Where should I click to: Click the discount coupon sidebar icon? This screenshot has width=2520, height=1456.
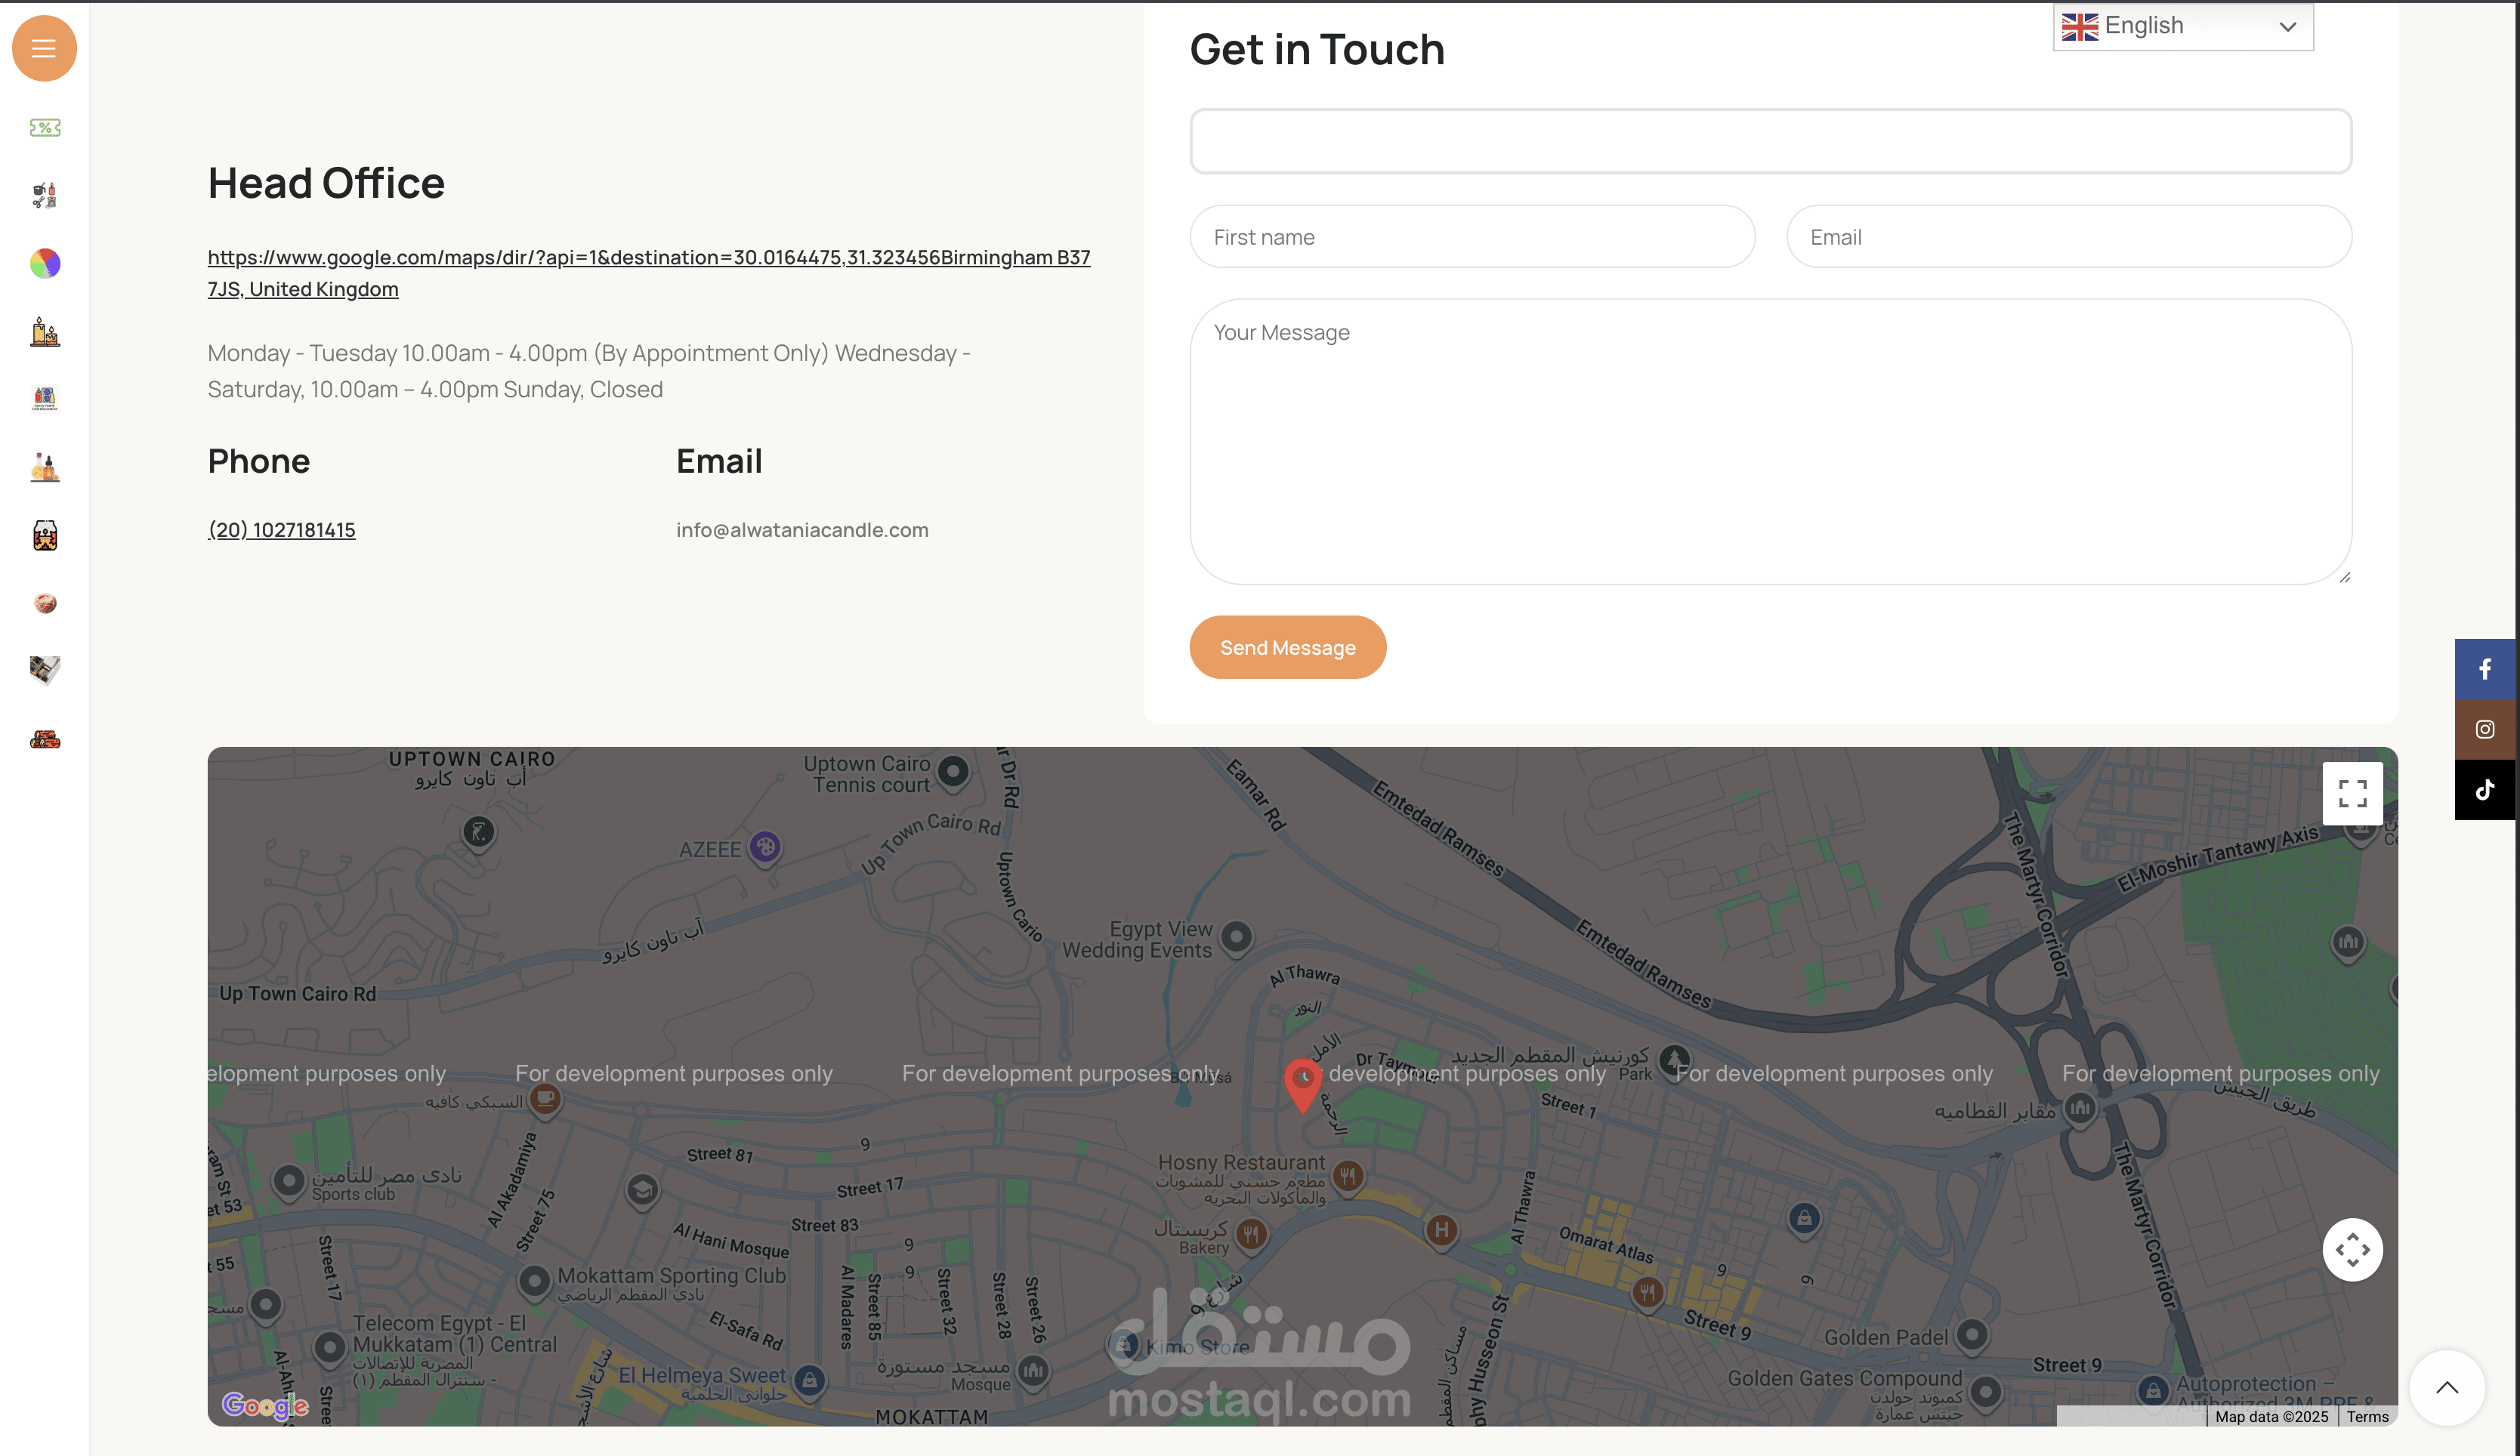[44, 128]
